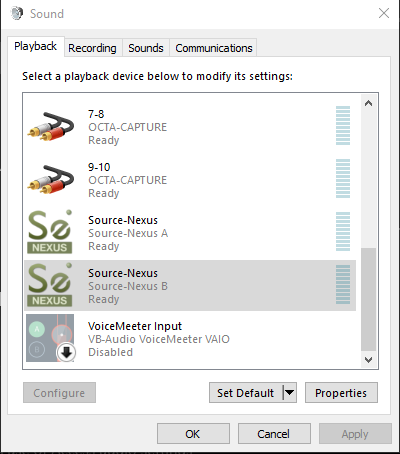Confirm with the OK button
400x454 pixels.
coord(193,434)
